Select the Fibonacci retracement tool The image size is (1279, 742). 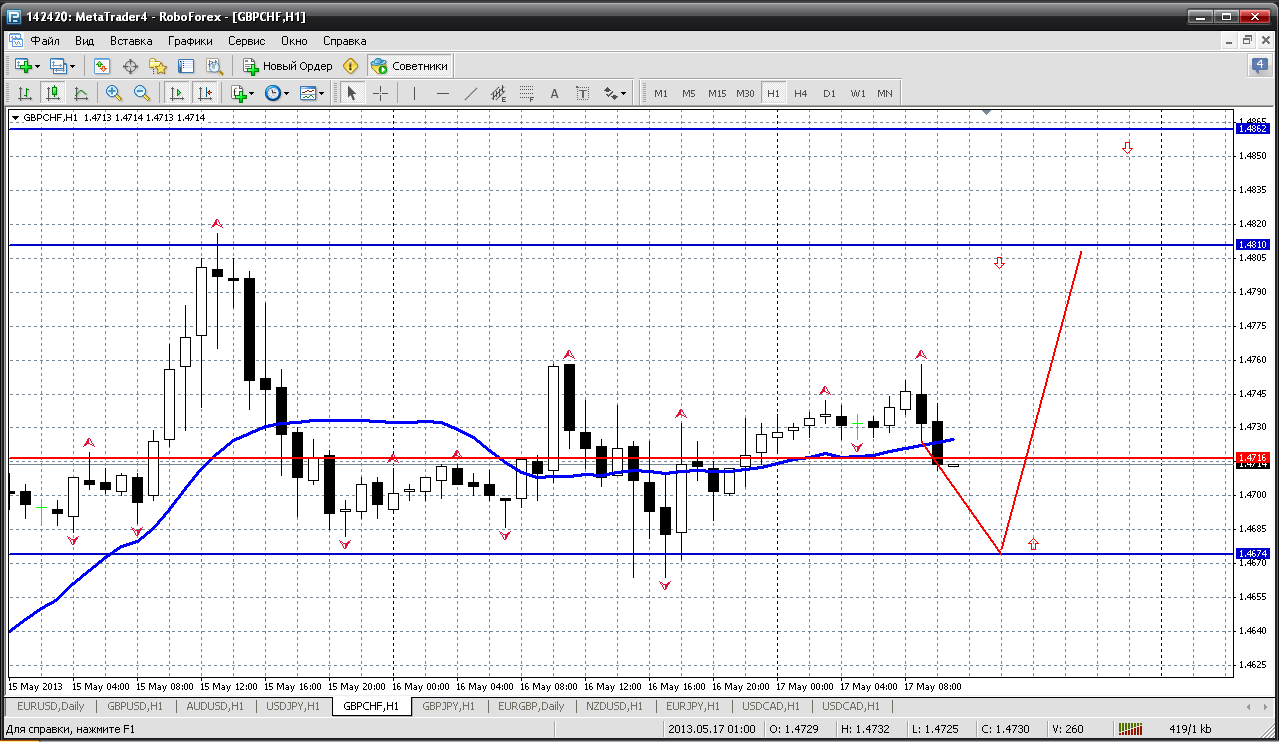pyautogui.click(x=527, y=93)
